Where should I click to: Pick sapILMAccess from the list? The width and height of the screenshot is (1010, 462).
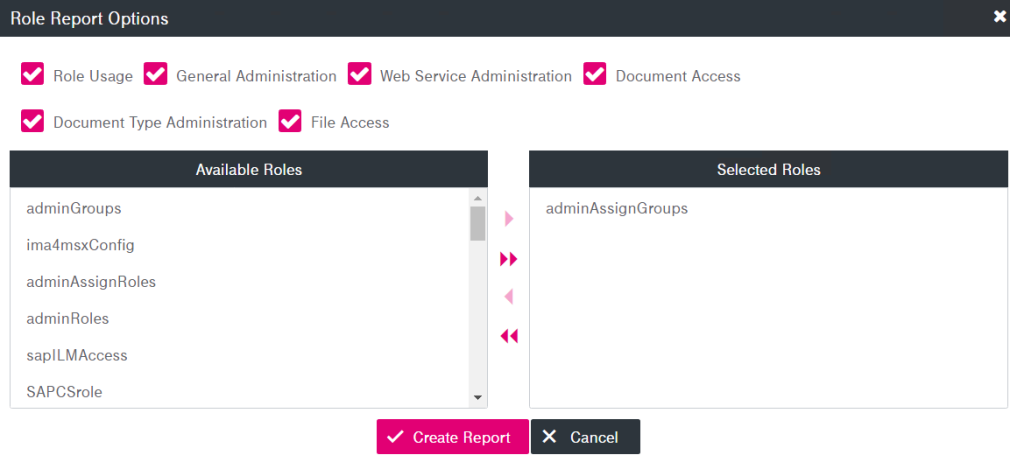tap(77, 355)
